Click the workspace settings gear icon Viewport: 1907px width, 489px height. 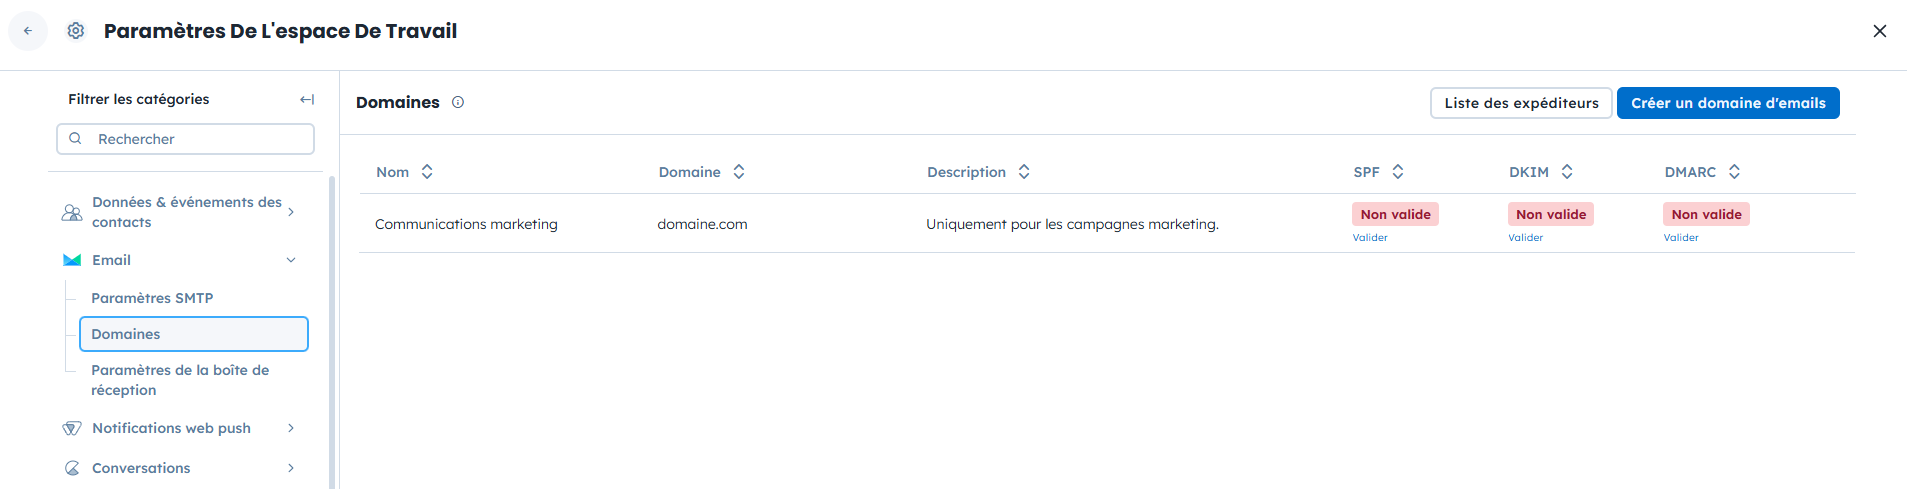(x=76, y=31)
